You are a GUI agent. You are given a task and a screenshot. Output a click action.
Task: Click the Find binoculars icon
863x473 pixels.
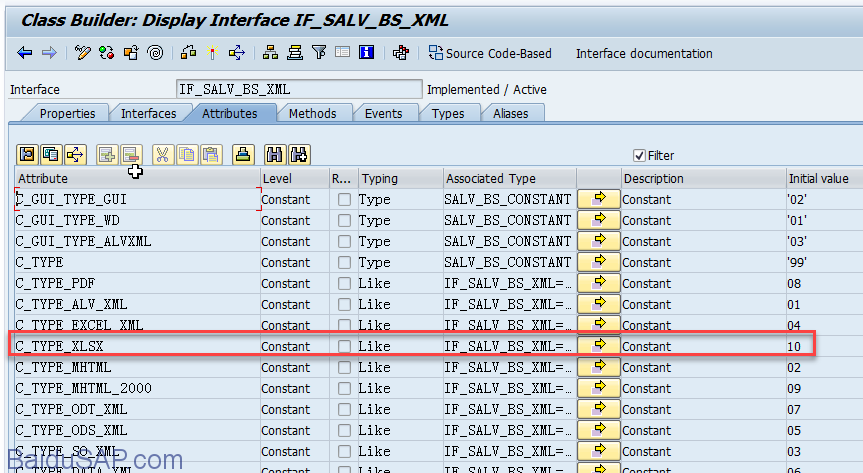point(275,155)
